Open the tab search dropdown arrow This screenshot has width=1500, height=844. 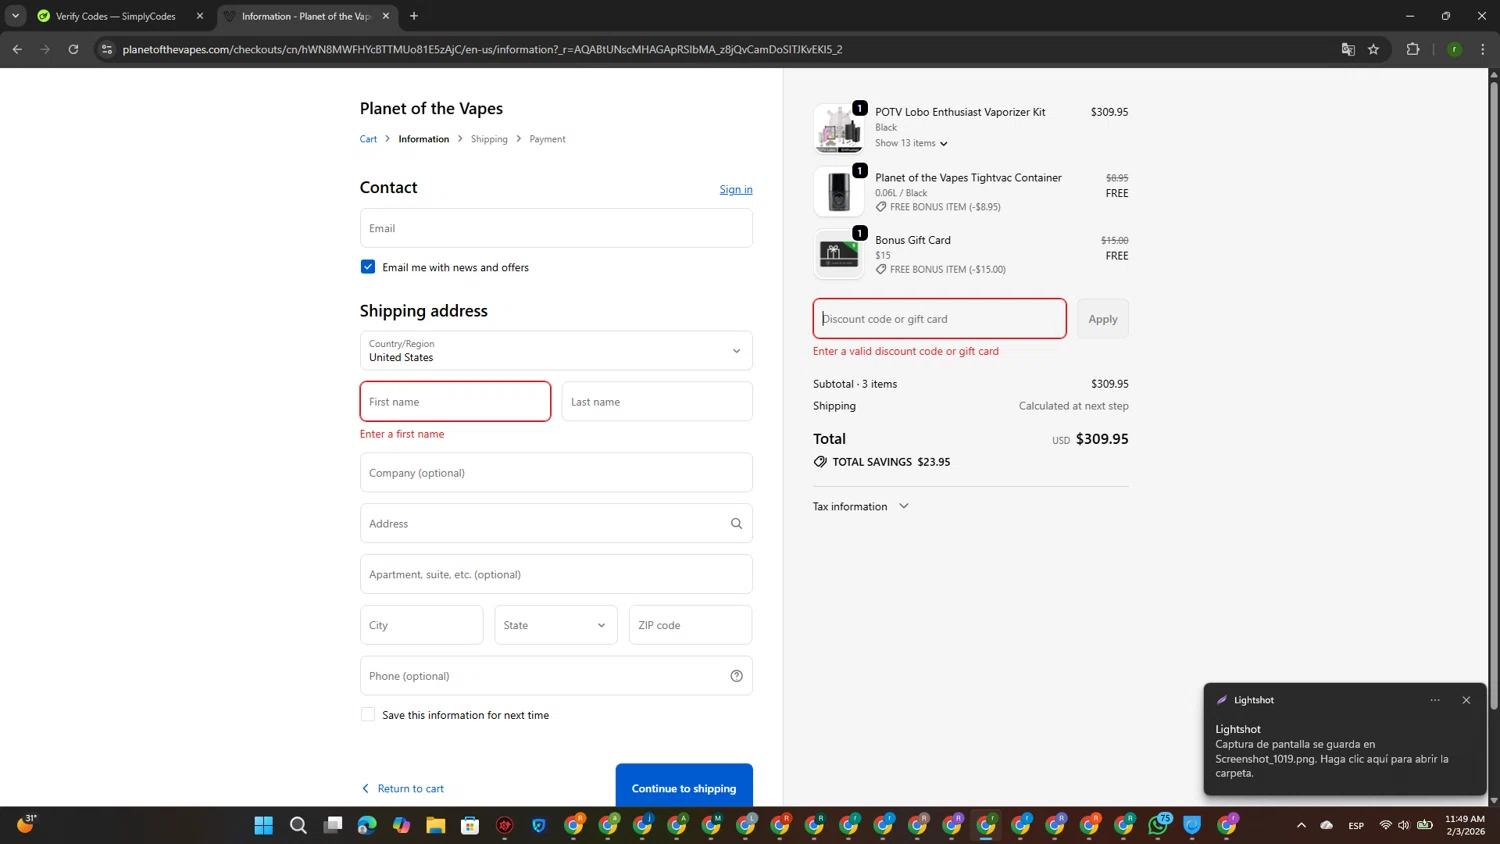pos(15,16)
